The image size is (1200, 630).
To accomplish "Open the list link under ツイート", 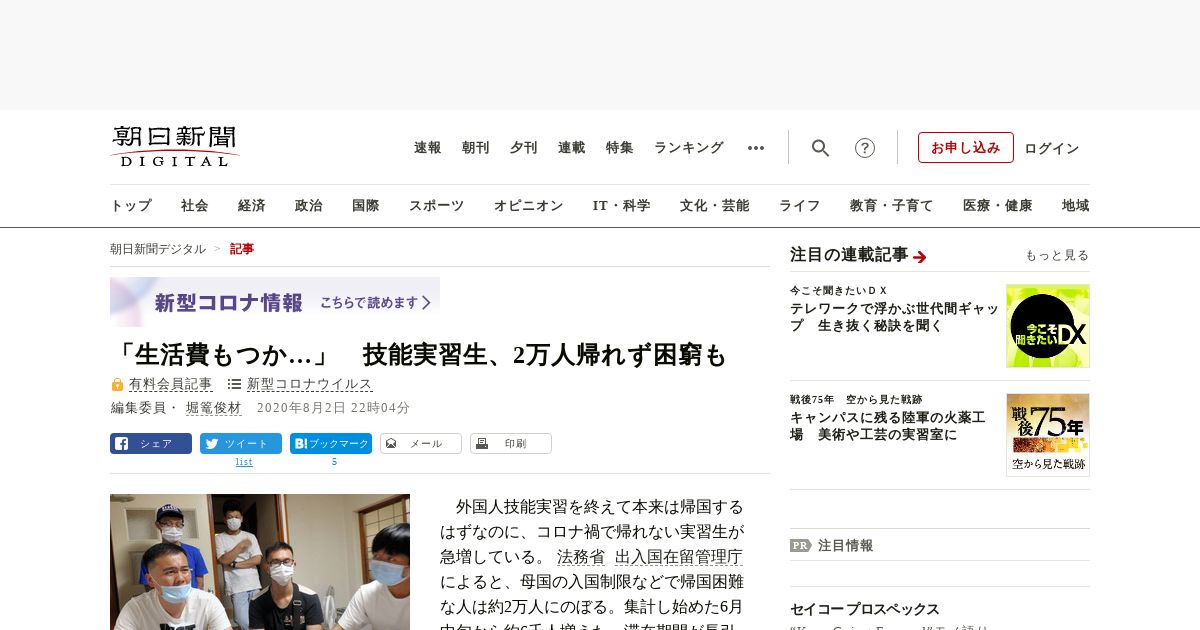I will pos(244,462).
